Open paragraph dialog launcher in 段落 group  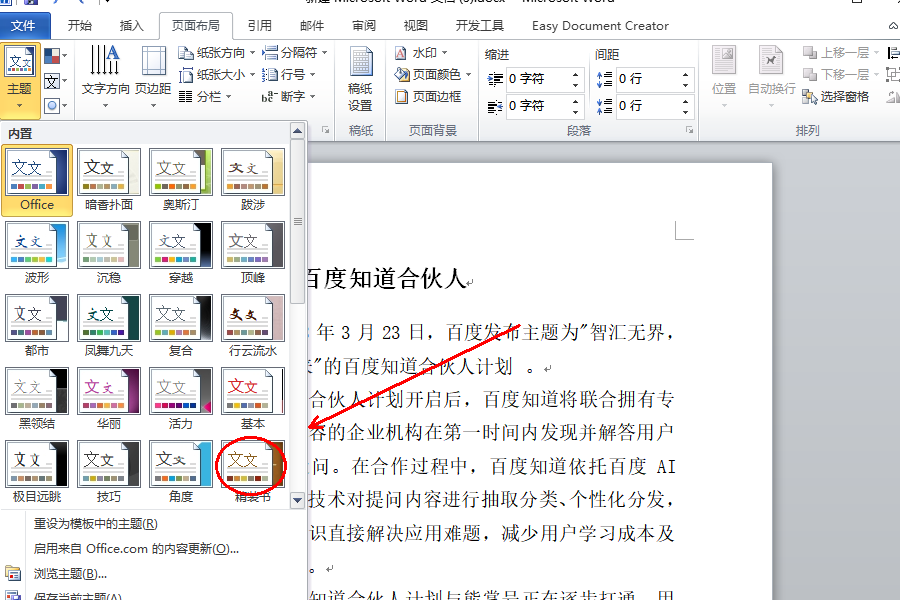(689, 130)
